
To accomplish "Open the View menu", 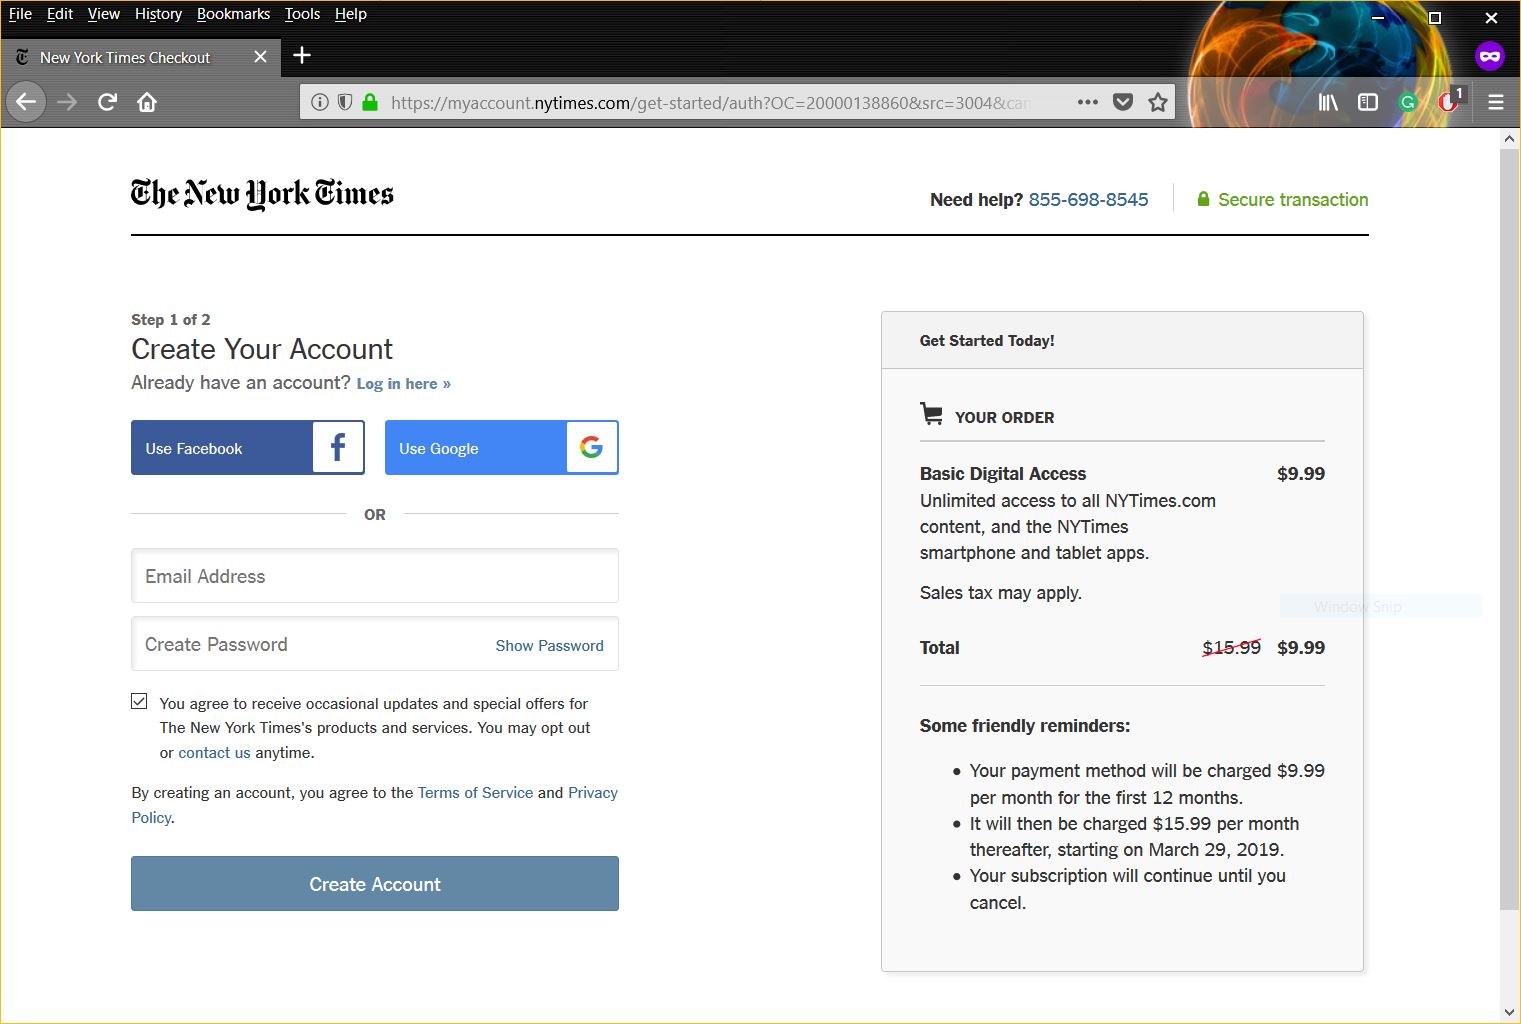I will coord(104,14).
